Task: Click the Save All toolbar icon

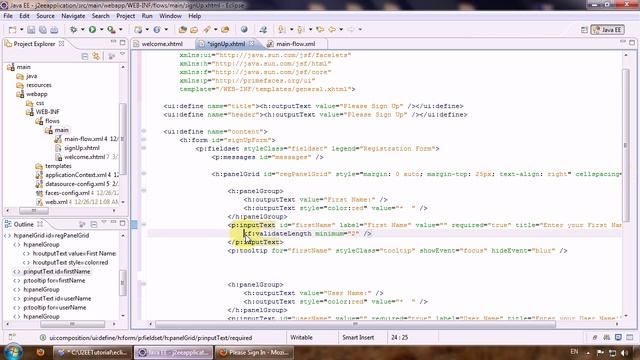Action: click(x=42, y=30)
